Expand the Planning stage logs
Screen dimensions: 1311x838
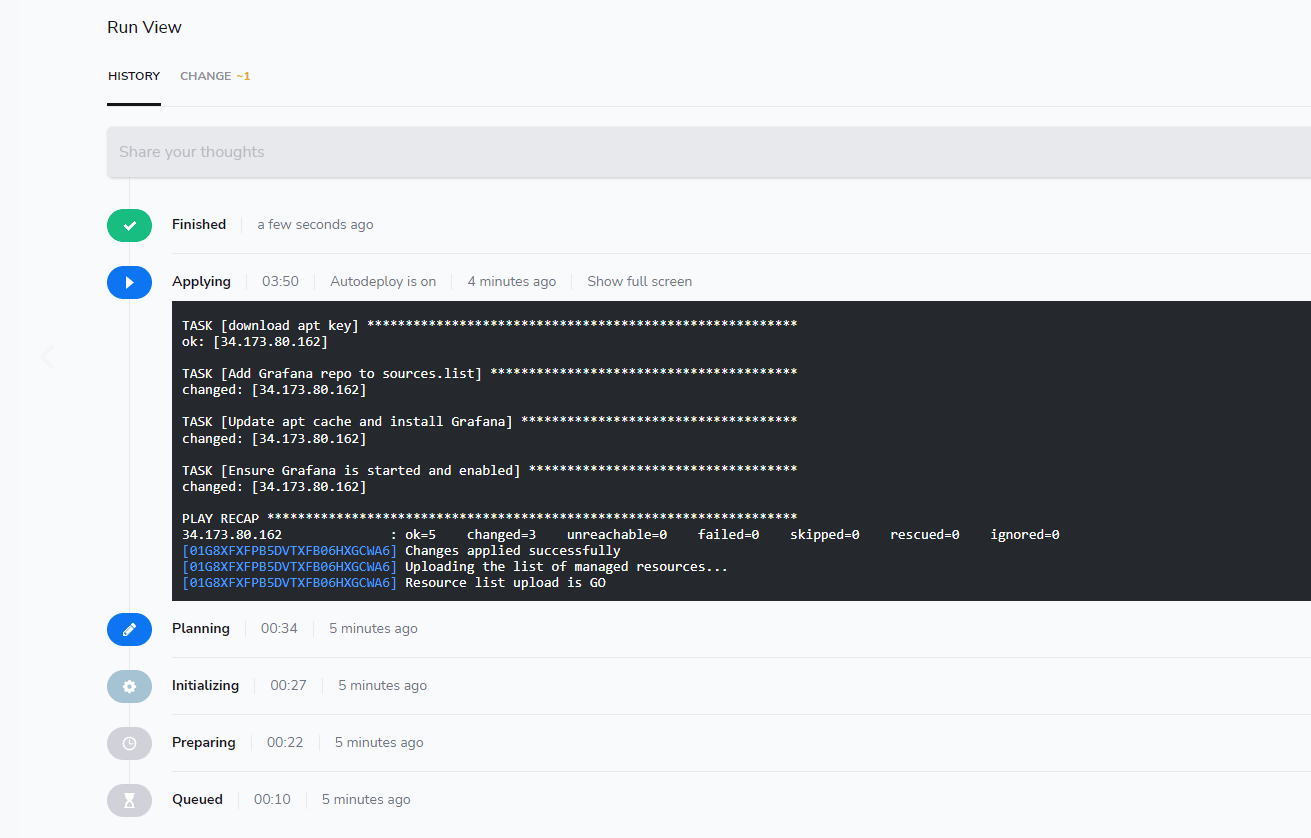[x=200, y=629]
